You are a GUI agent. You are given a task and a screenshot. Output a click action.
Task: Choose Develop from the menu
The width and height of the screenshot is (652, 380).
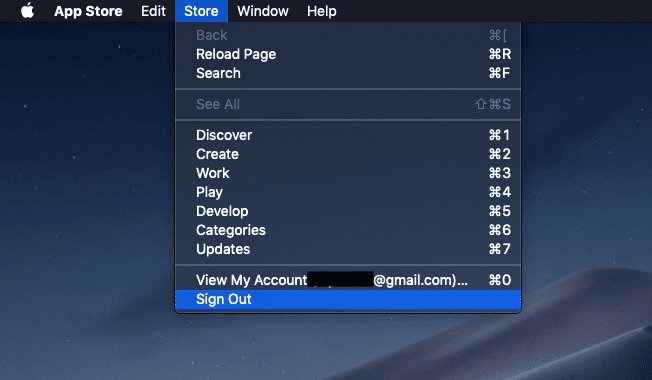pos(348,211)
